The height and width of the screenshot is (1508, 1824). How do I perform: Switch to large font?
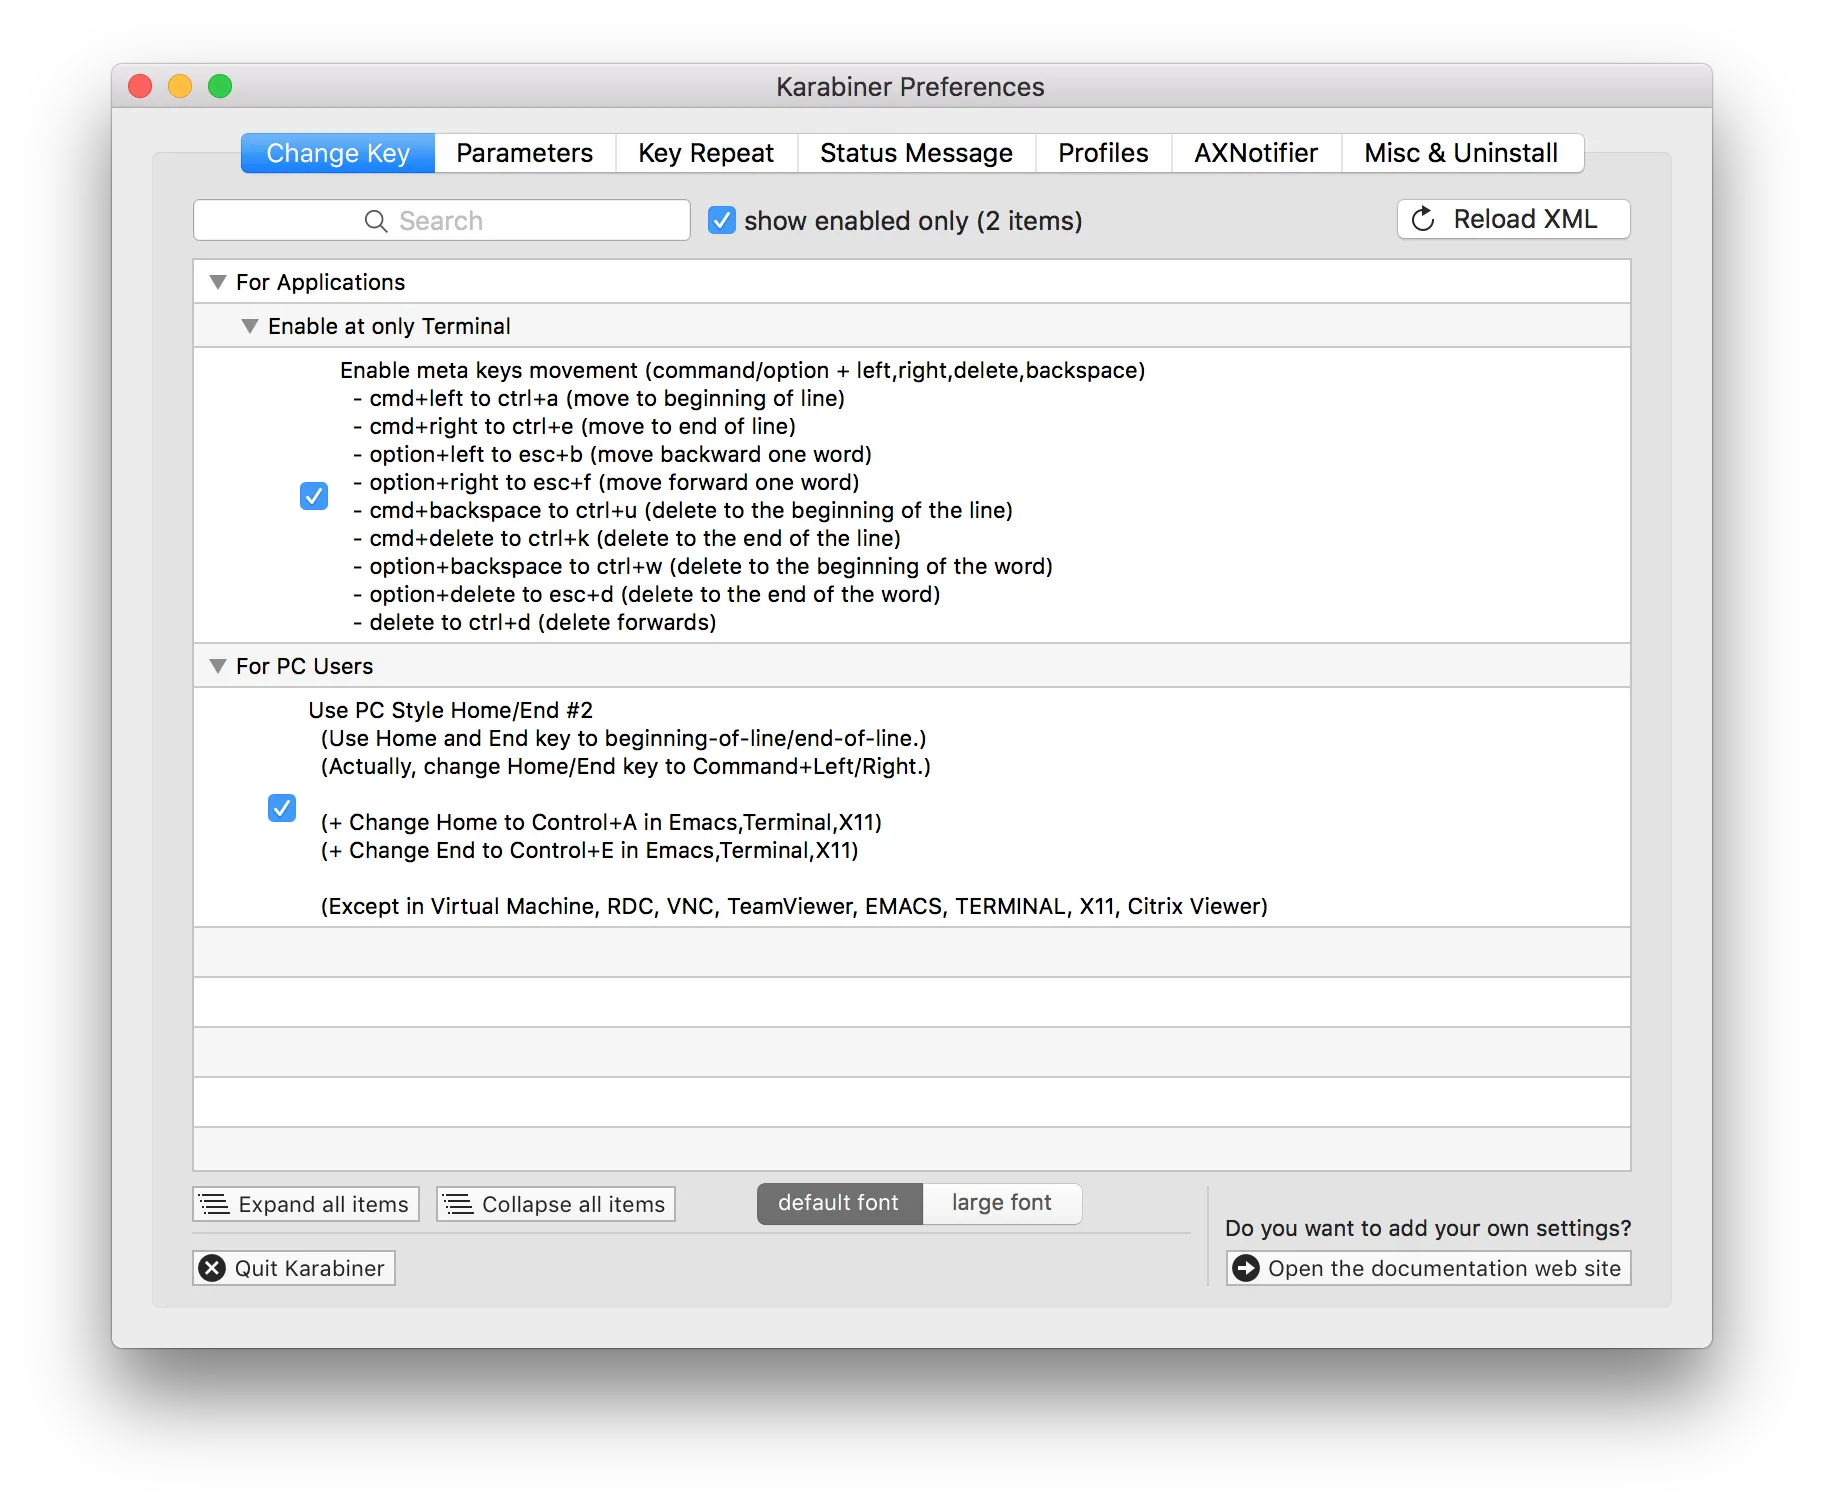pyautogui.click(x=1002, y=1203)
